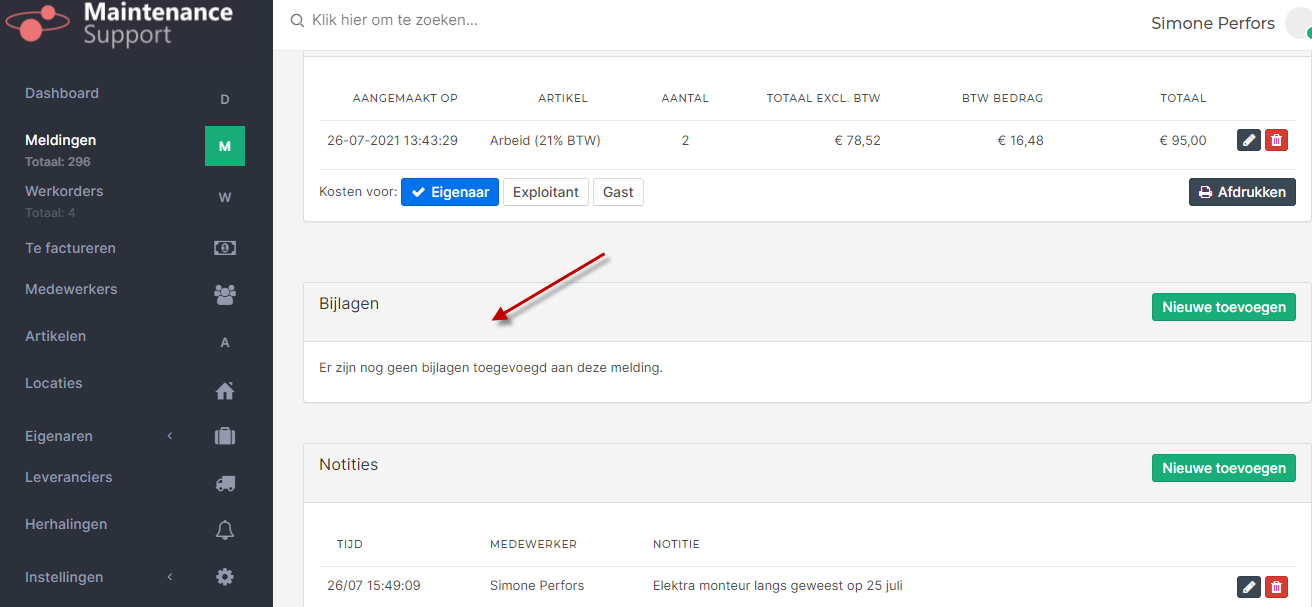Select Gast as cost bearer
The width and height of the screenshot is (1312, 607).
pyautogui.click(x=618, y=192)
